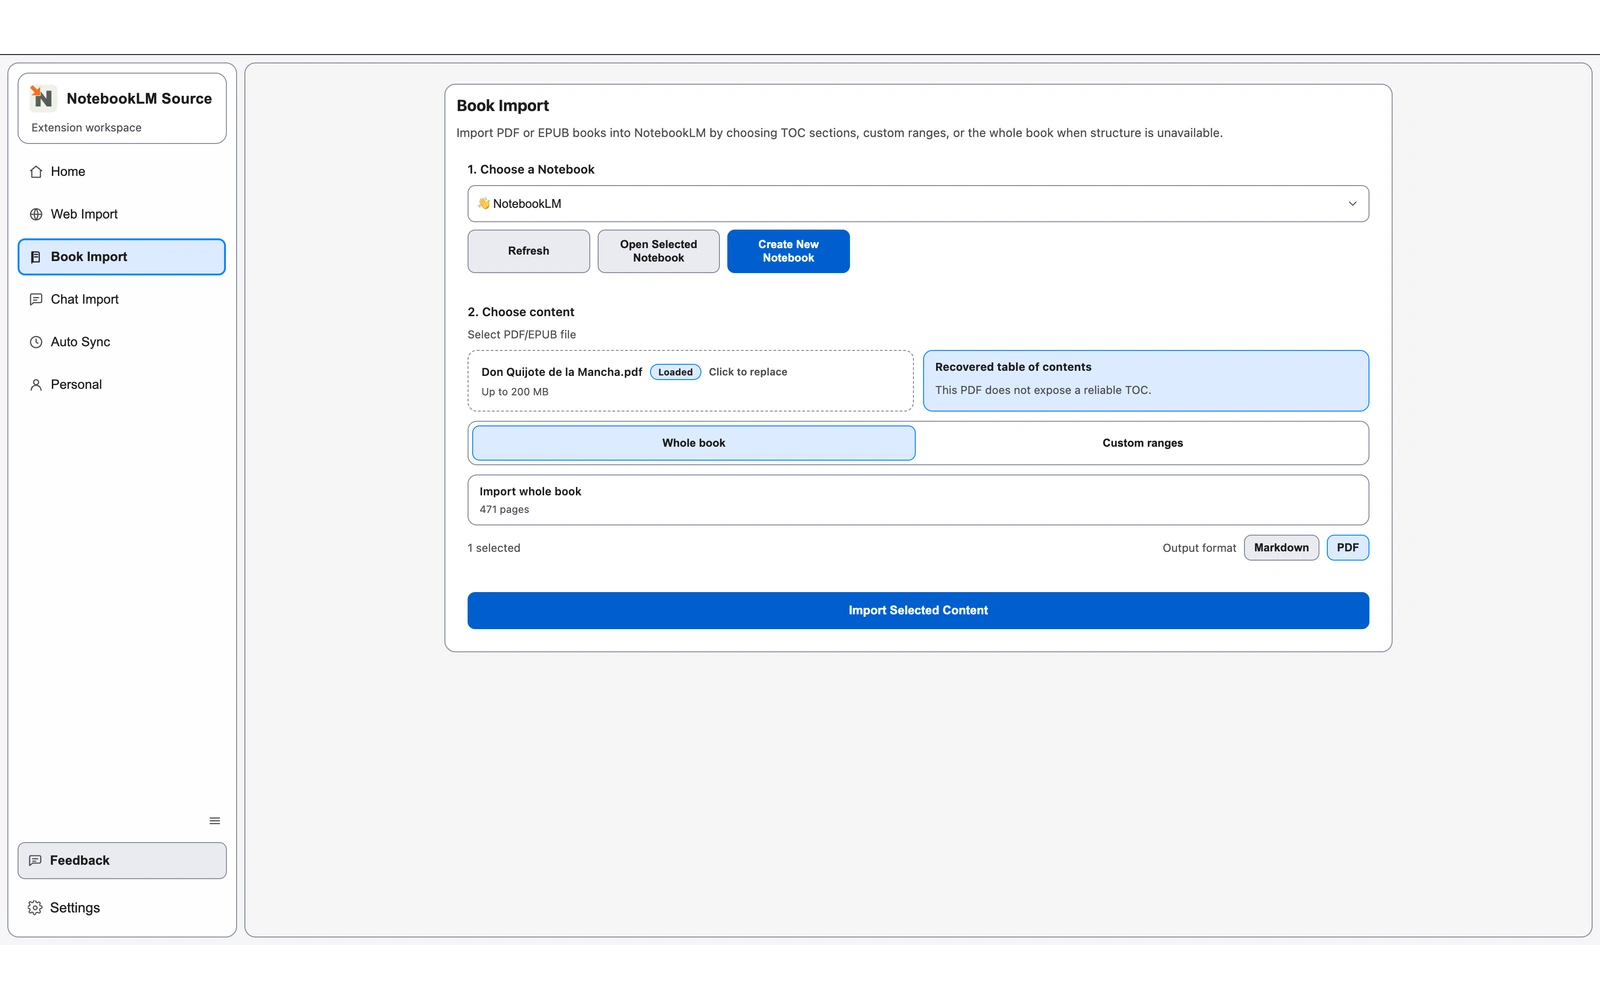
Task: Select the Import whole book option
Action: pyautogui.click(x=917, y=500)
